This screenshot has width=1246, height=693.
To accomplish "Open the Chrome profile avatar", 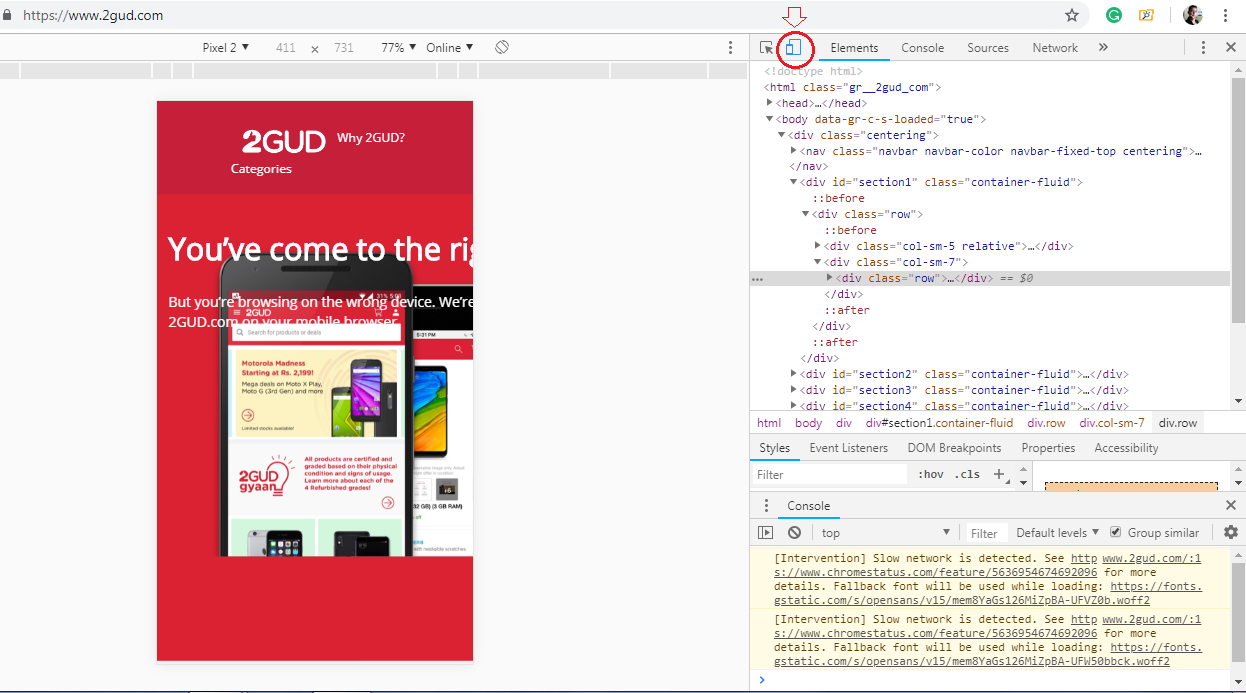I will tap(1192, 15).
